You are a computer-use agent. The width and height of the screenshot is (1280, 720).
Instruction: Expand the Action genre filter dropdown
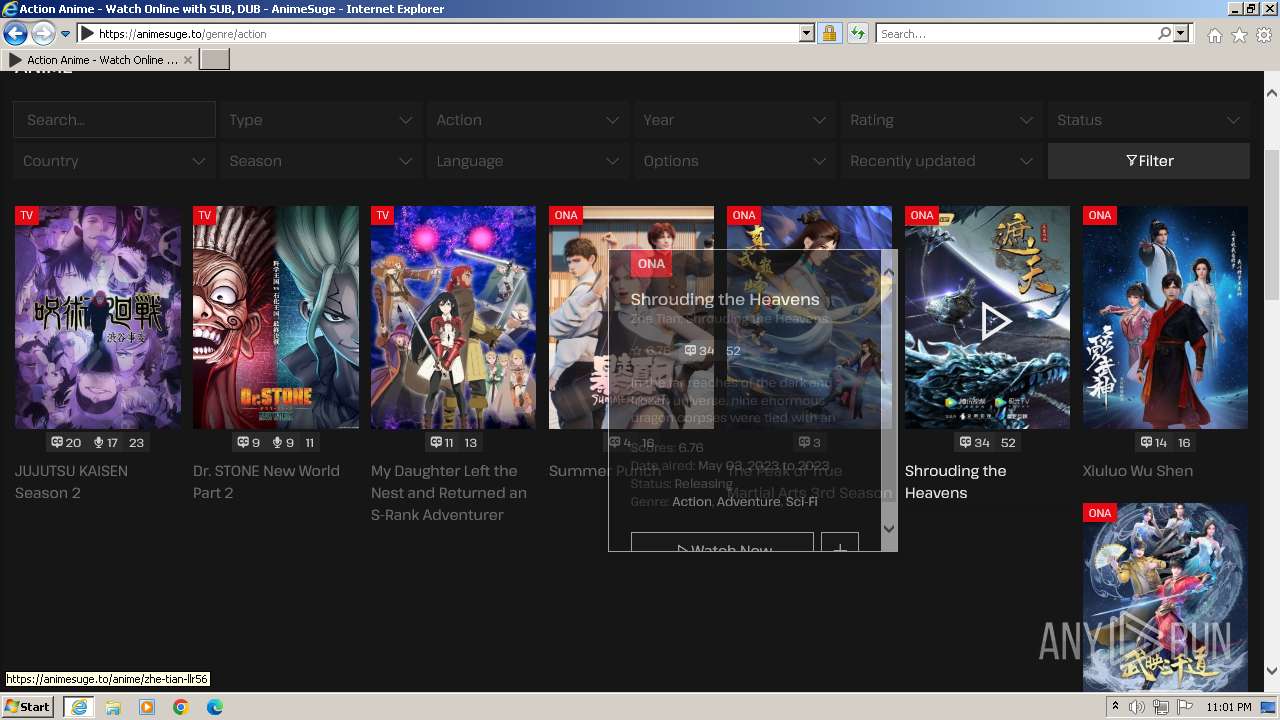pos(527,120)
